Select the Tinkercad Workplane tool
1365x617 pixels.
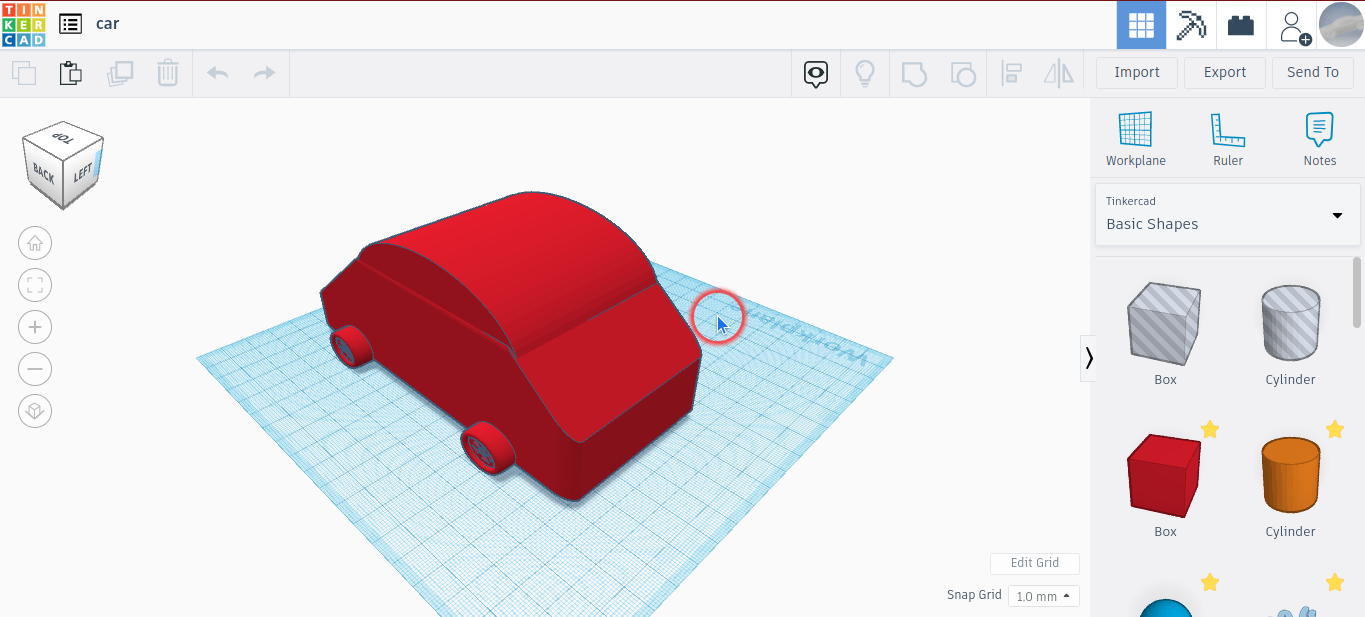(x=1135, y=135)
